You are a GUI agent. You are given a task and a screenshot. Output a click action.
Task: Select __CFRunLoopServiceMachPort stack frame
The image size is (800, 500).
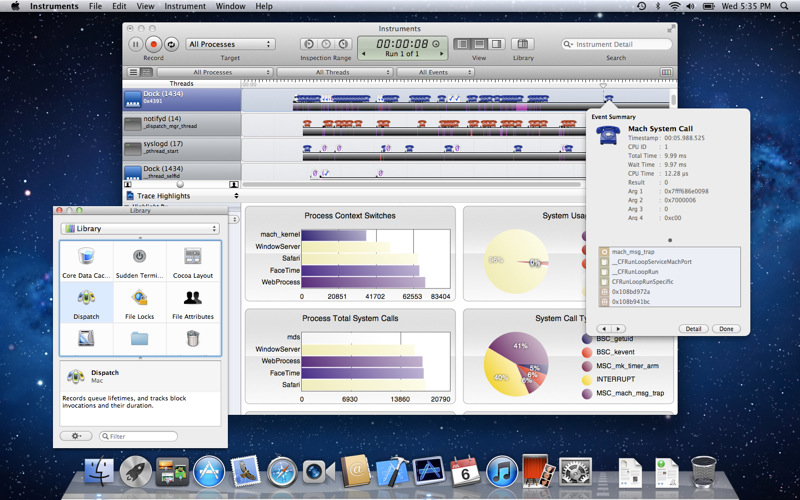(669, 262)
